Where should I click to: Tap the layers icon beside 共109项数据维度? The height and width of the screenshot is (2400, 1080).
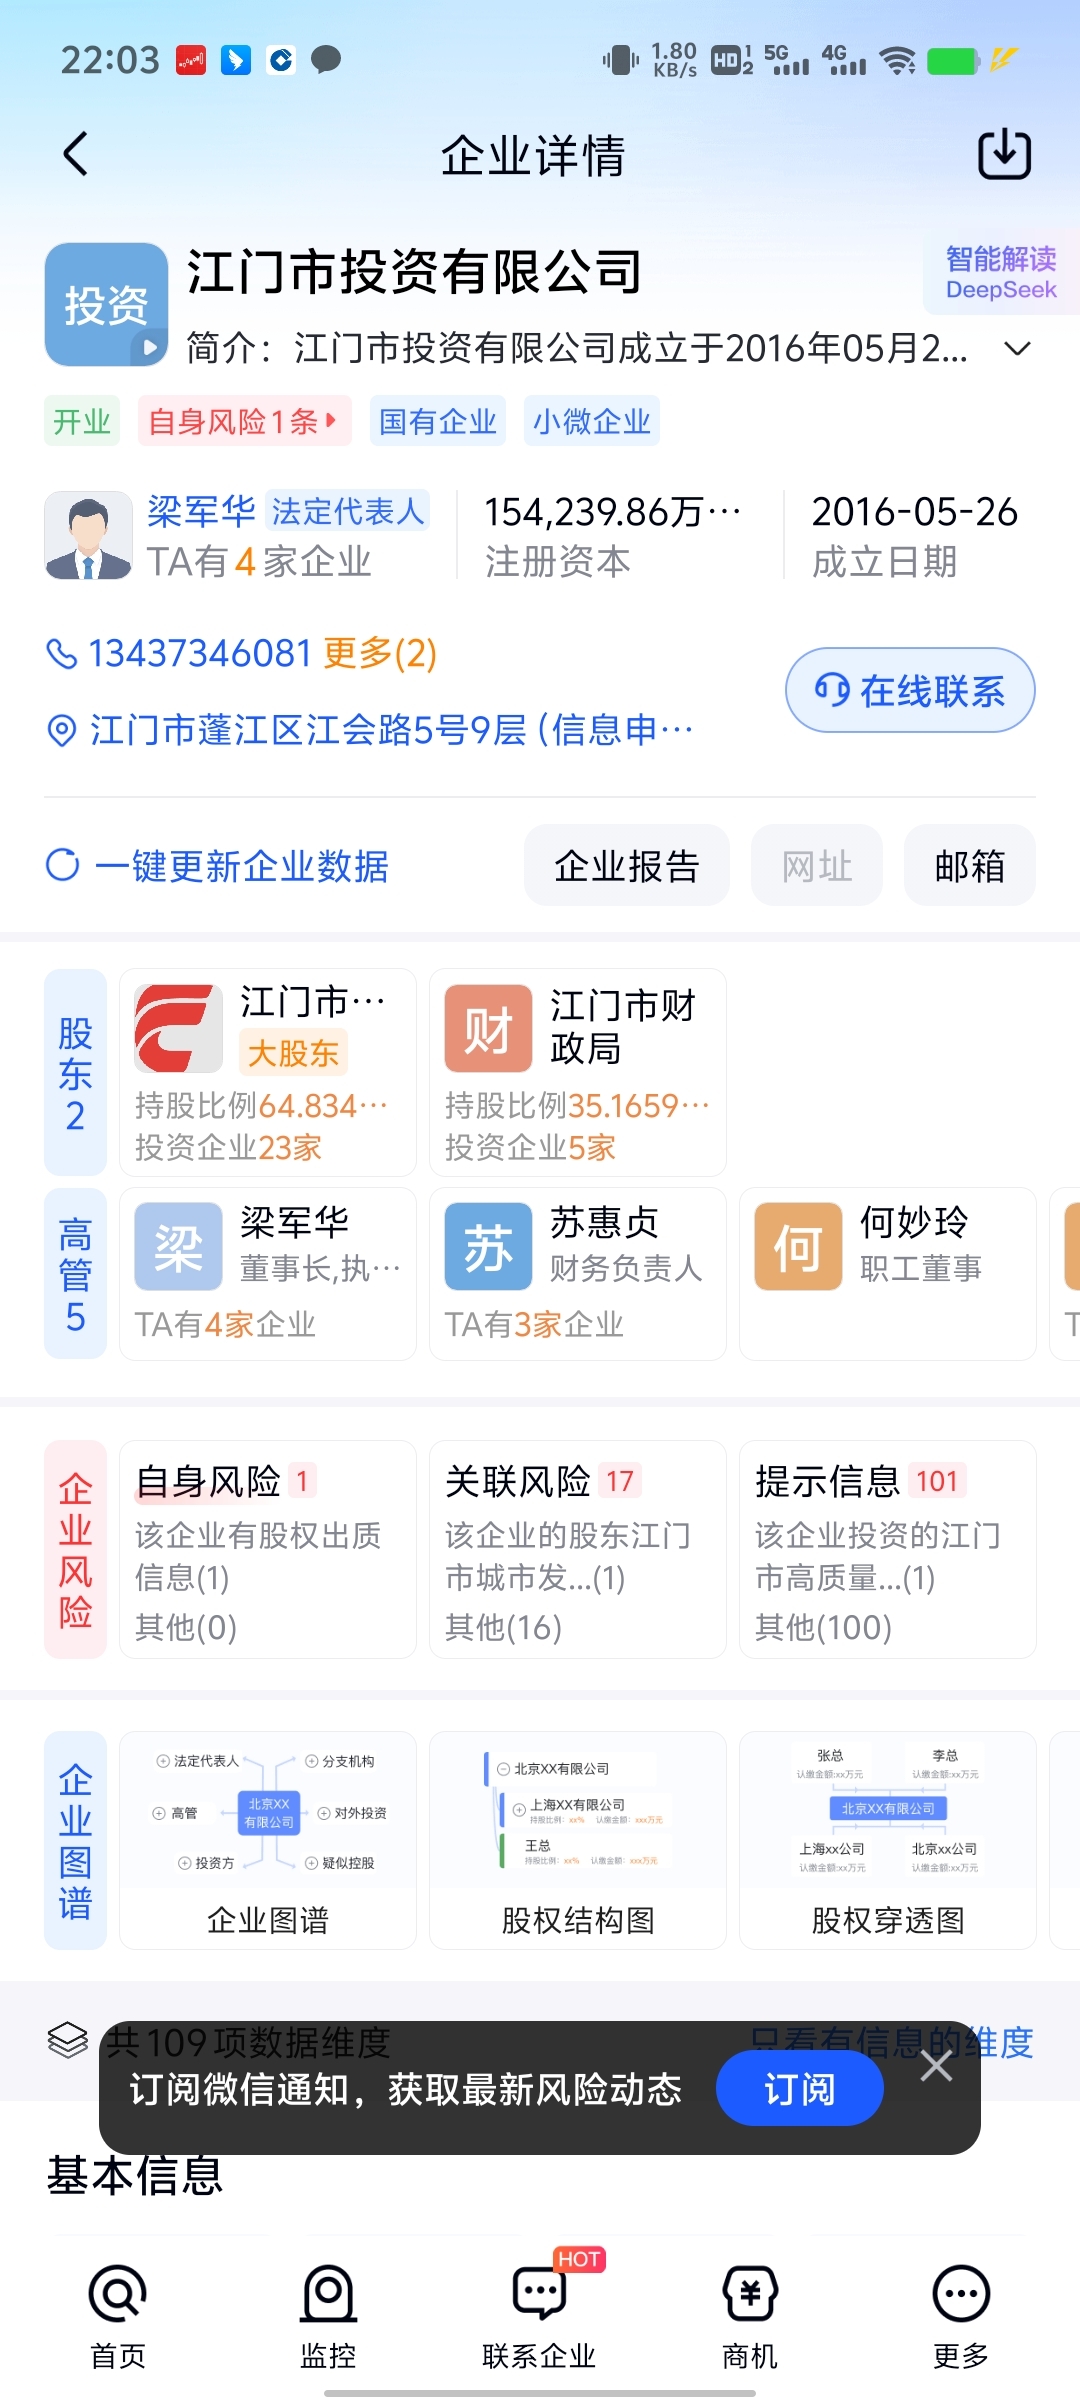(68, 2040)
